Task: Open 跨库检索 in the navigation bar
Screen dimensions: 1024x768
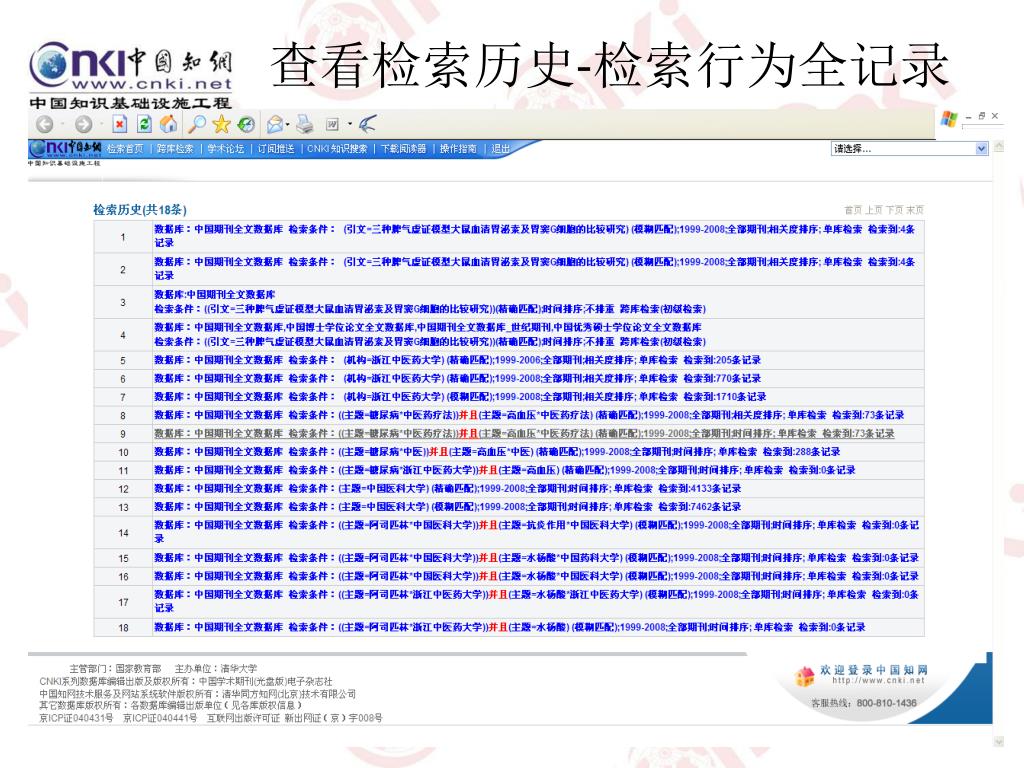Action: pos(175,149)
